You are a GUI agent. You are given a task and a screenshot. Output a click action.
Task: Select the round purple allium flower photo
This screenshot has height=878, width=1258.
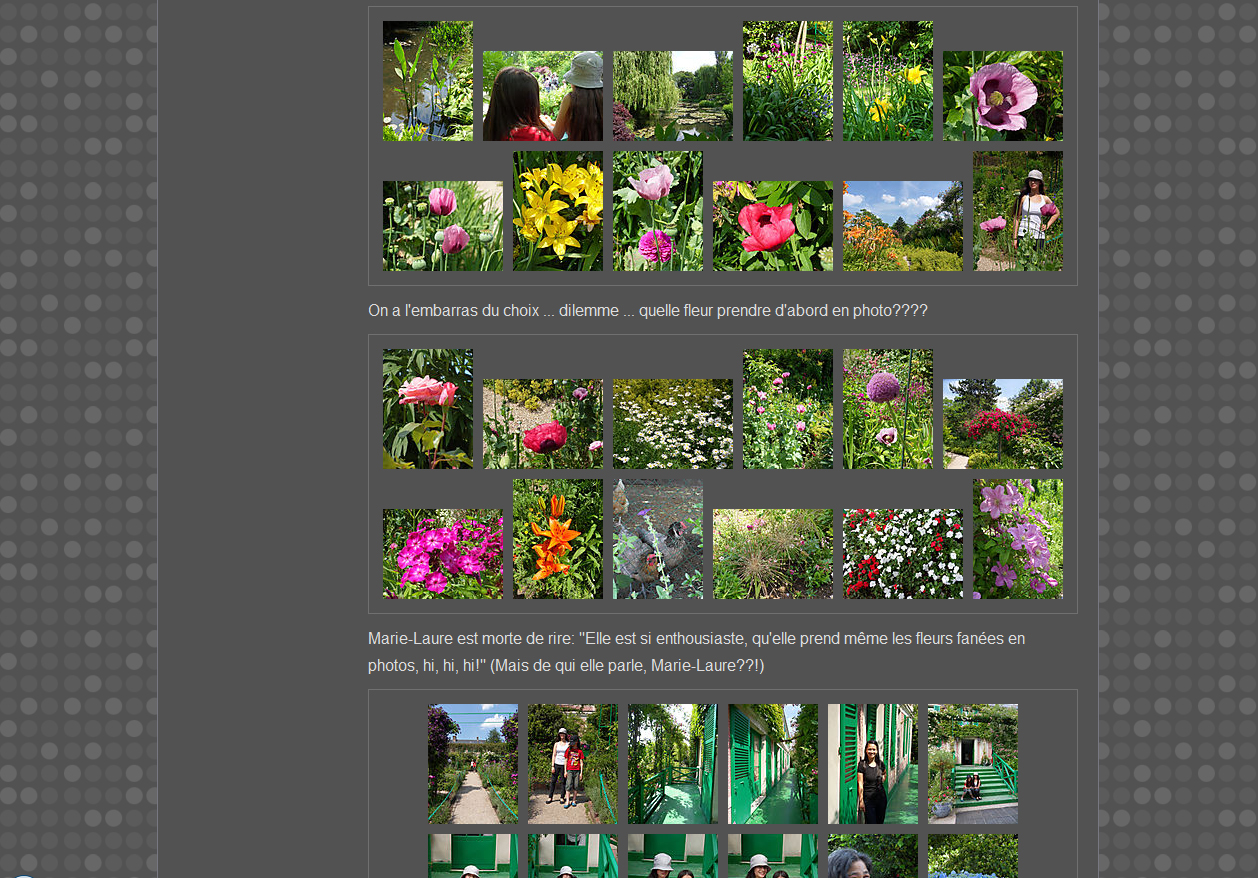tap(887, 409)
